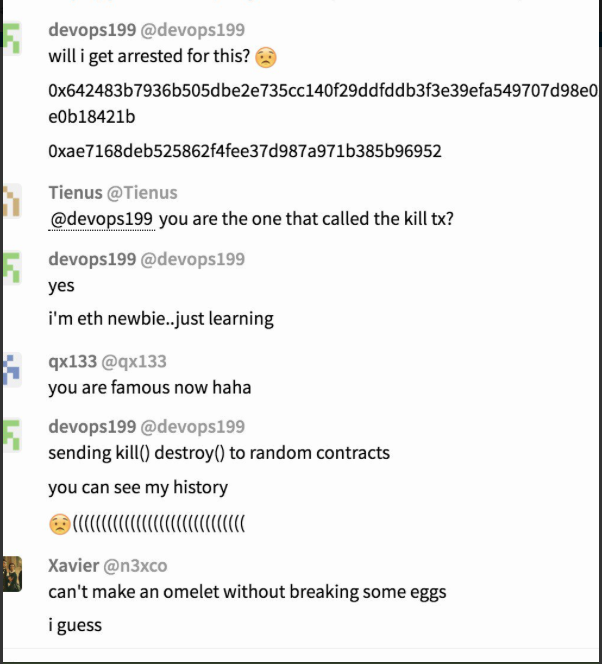Screen dimensions: 602x664
Task: Click the "can't make an omelet" message
Action: tap(247, 591)
